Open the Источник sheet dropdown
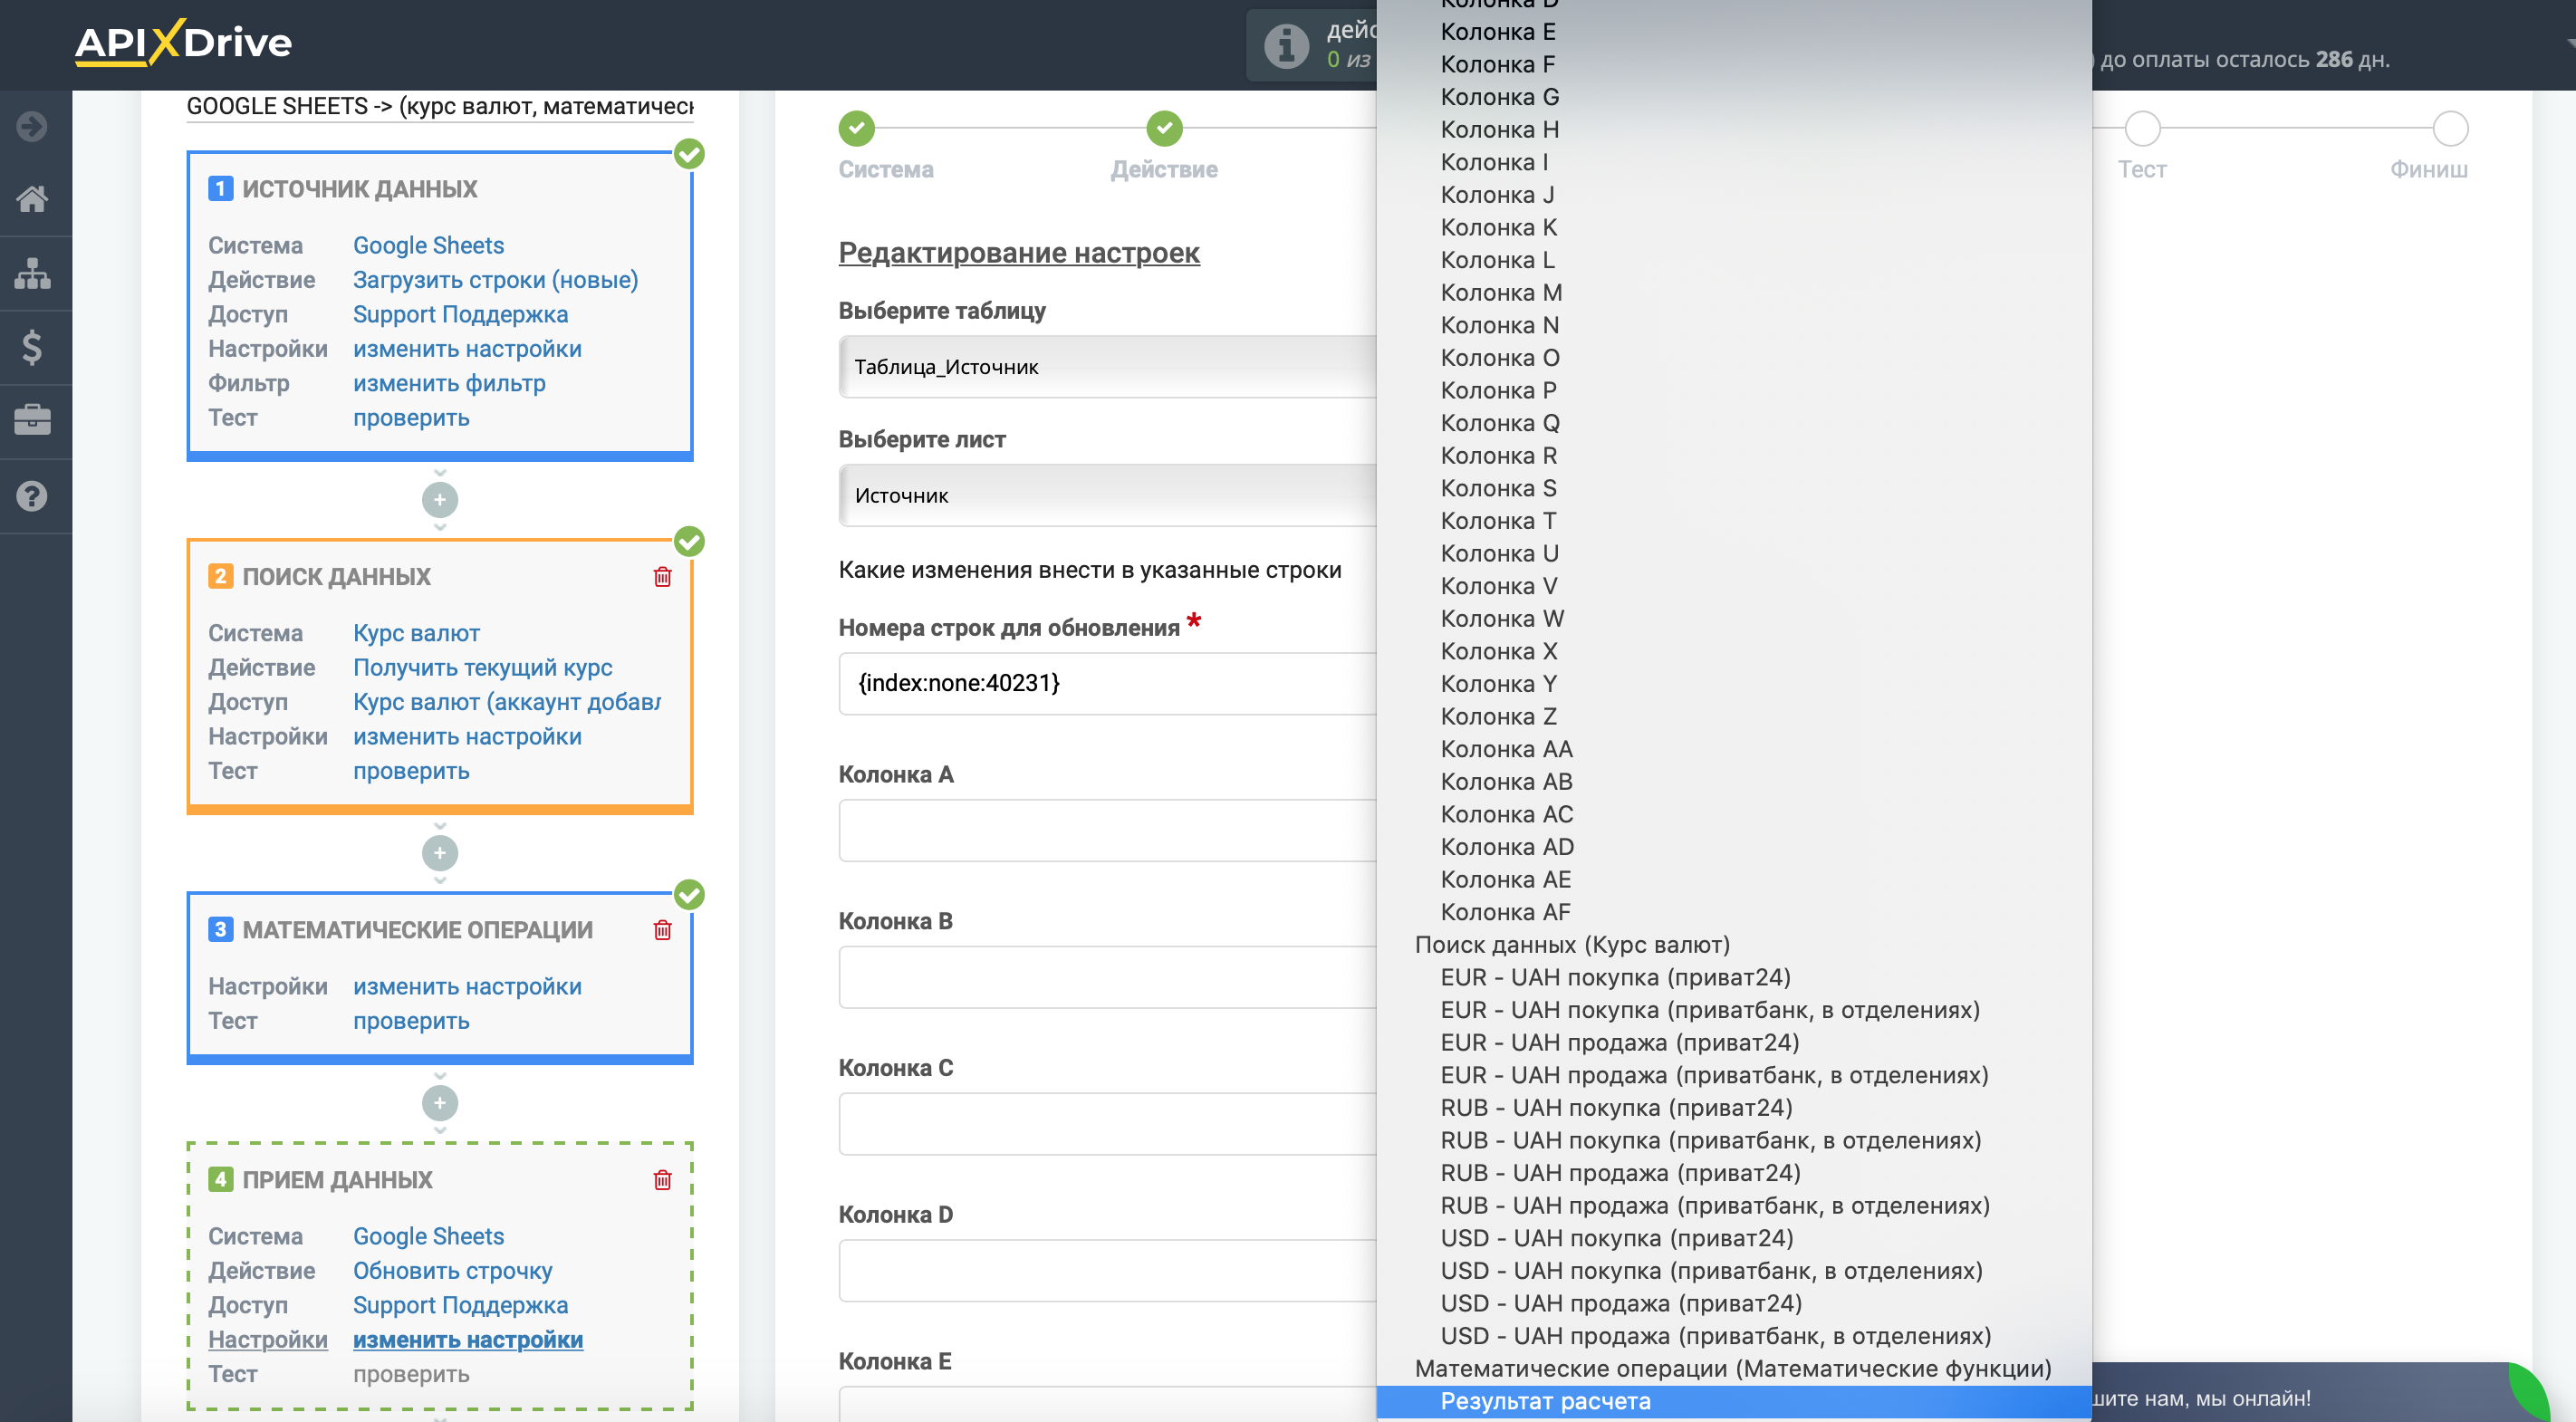Viewport: 2576px width, 1422px height. click(x=1108, y=495)
